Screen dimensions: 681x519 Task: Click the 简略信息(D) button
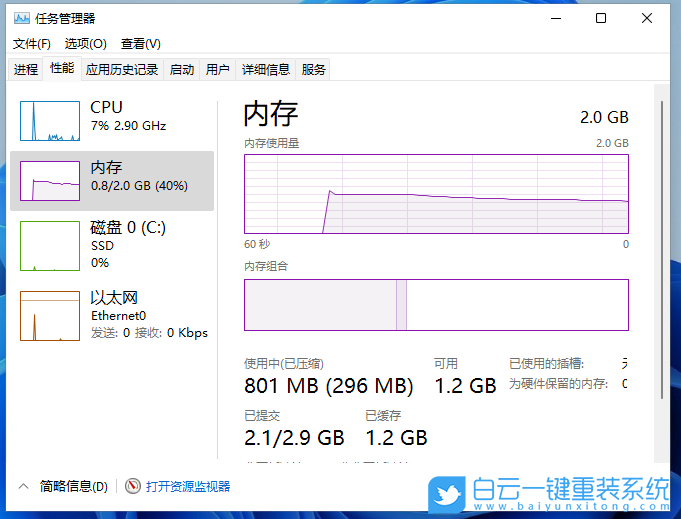tap(73, 486)
